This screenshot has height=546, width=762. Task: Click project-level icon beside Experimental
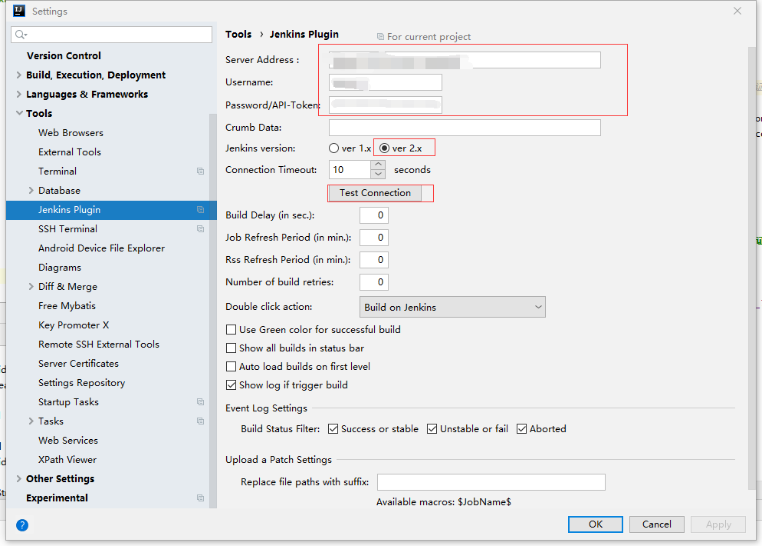click(200, 498)
